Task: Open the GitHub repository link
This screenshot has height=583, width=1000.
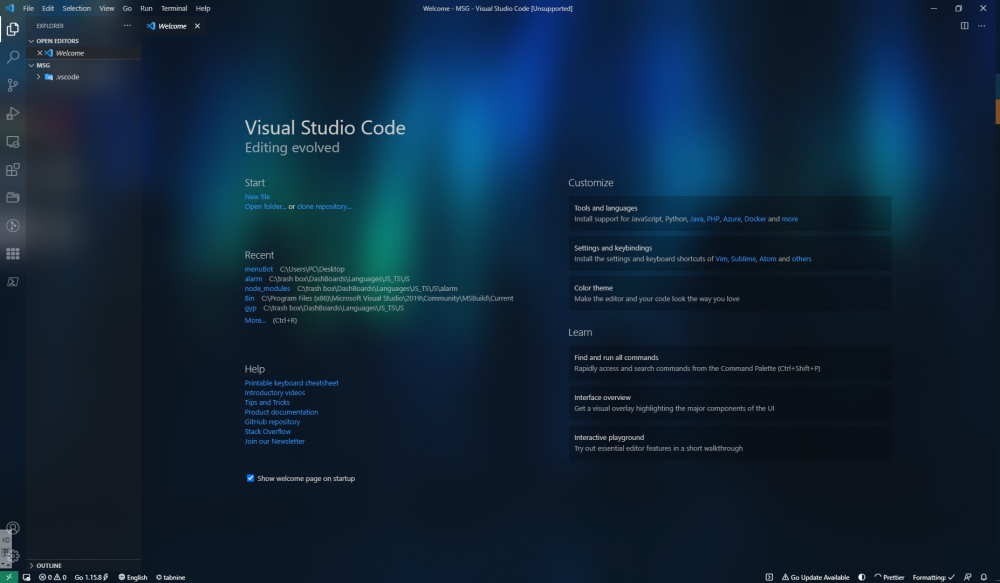Action: click(272, 422)
